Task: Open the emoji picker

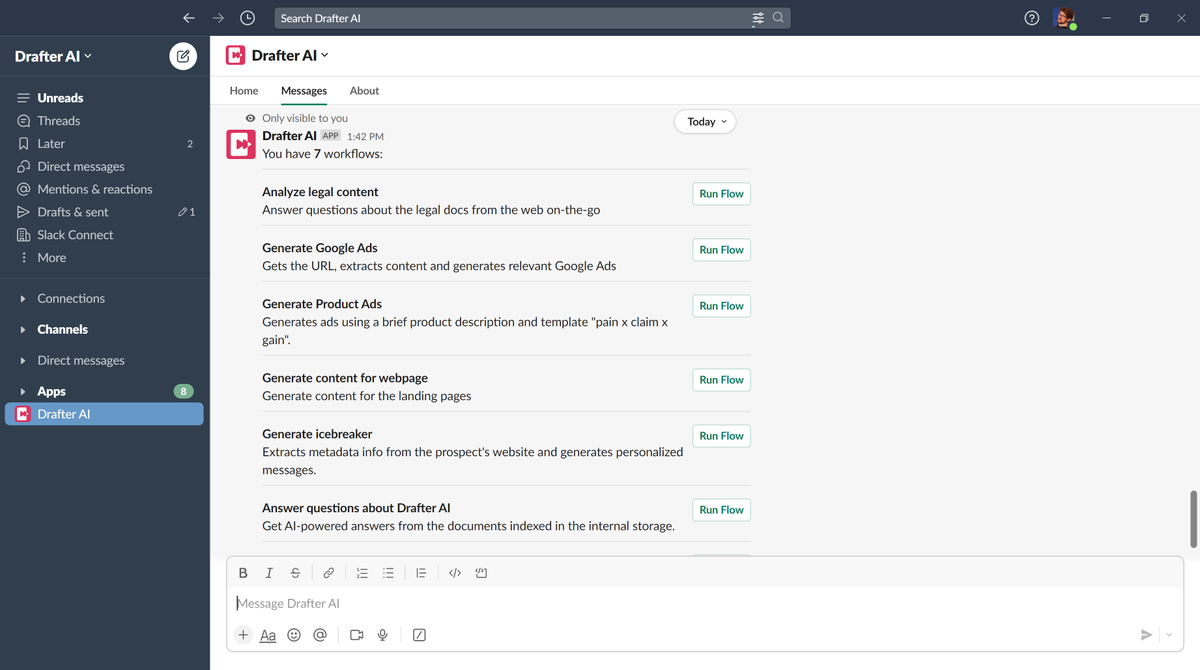Action: (294, 635)
